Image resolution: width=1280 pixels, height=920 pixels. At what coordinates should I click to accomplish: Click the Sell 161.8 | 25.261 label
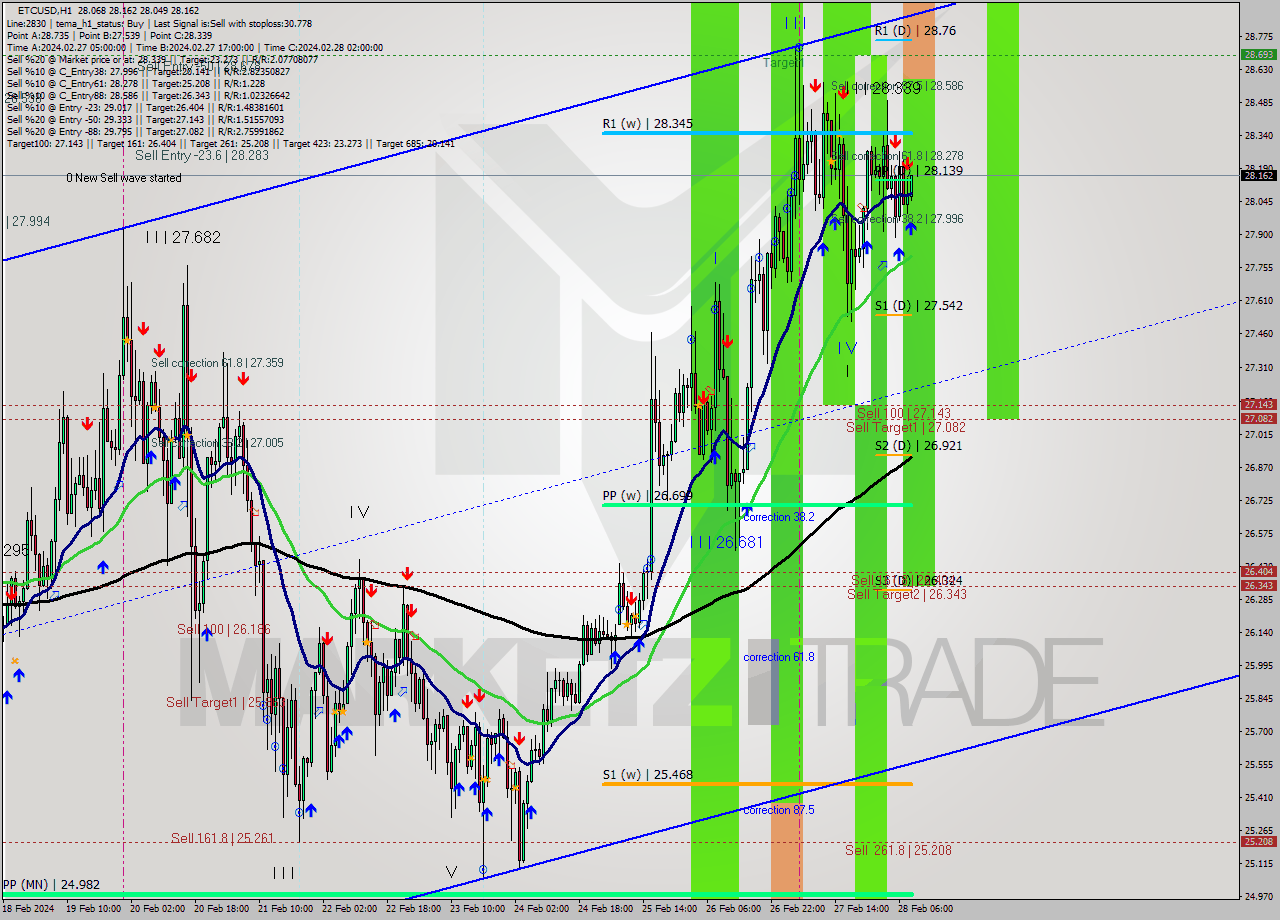[222, 838]
